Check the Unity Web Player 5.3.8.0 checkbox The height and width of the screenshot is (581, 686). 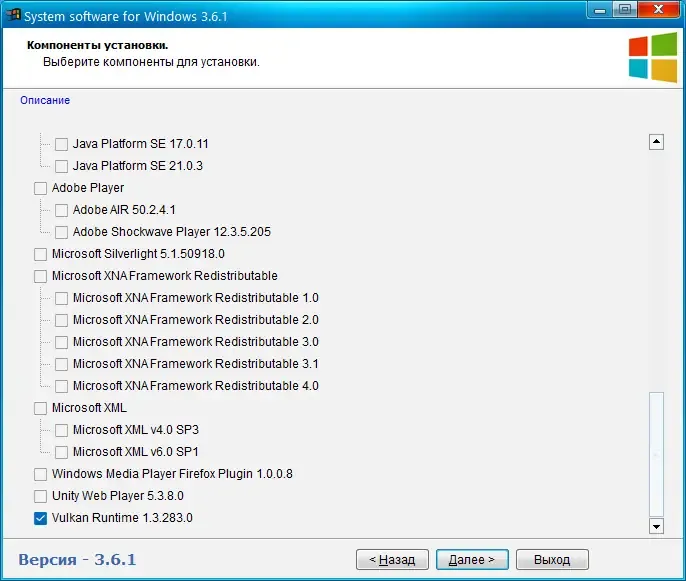(x=40, y=496)
